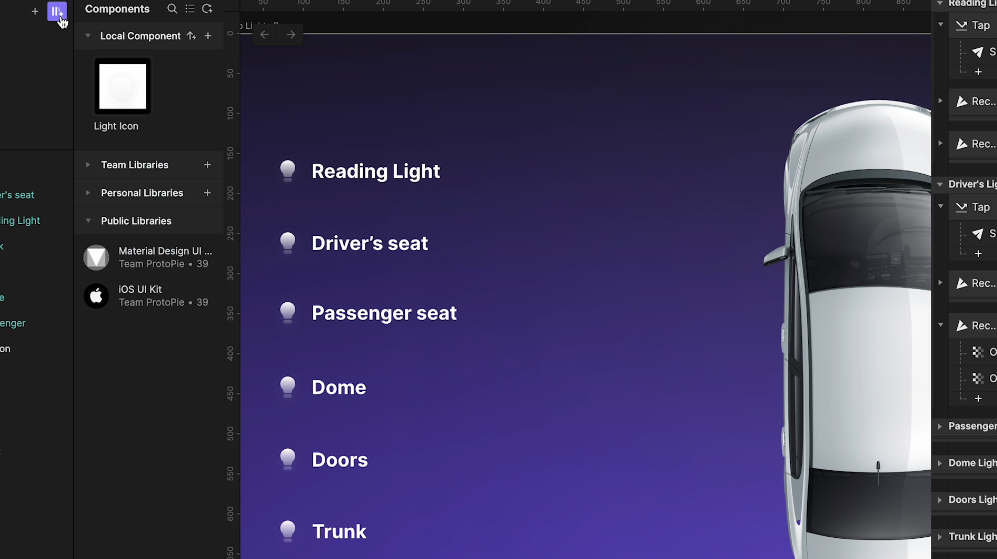Open search in the Components panel
The height and width of the screenshot is (559, 997).
coord(172,9)
